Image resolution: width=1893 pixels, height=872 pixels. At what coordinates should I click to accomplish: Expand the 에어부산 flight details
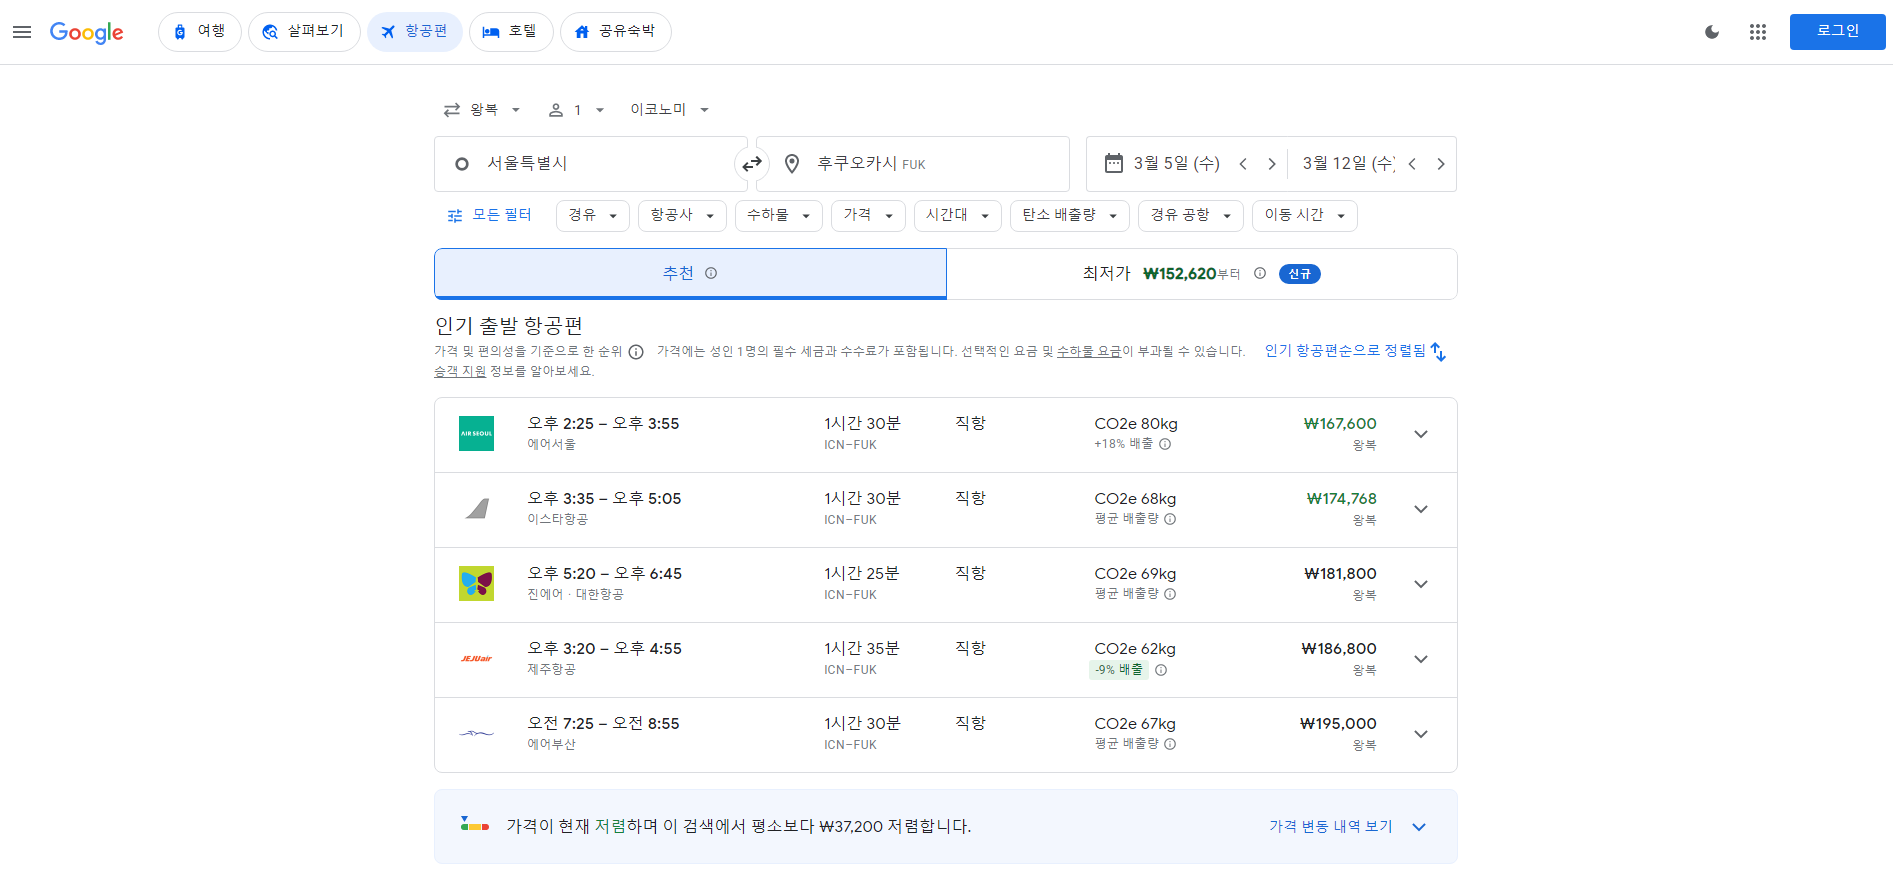coord(1421,734)
